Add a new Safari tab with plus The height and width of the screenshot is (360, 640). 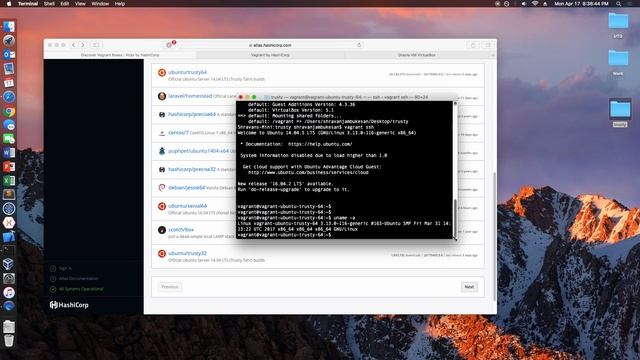coord(493,55)
